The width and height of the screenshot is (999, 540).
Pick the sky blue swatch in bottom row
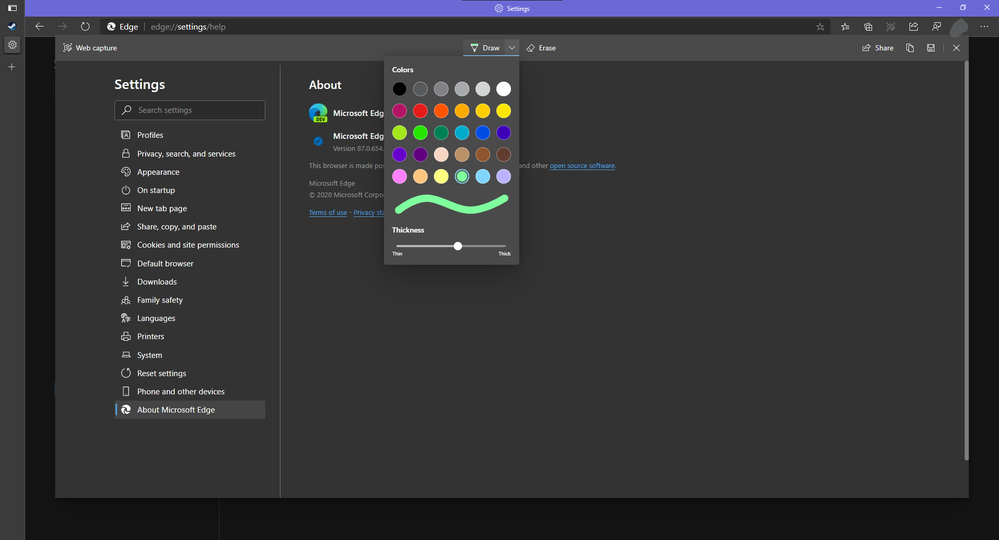point(483,176)
